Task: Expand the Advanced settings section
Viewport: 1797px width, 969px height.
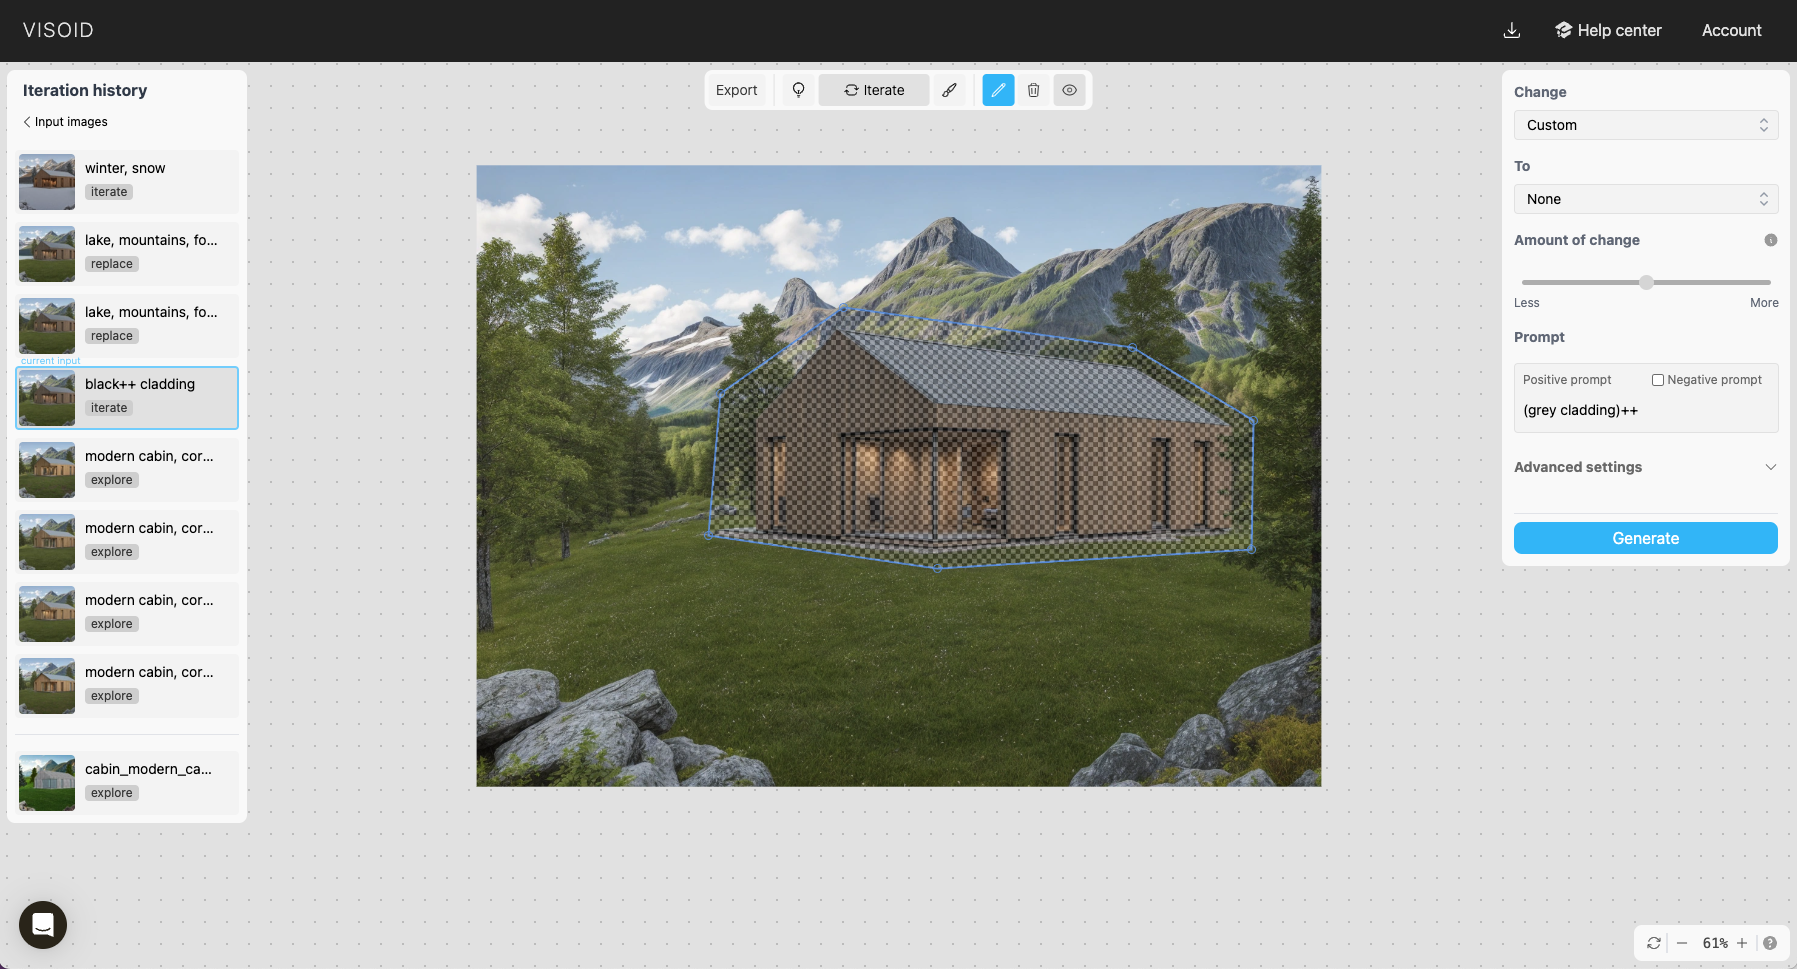Action: [x=1645, y=467]
